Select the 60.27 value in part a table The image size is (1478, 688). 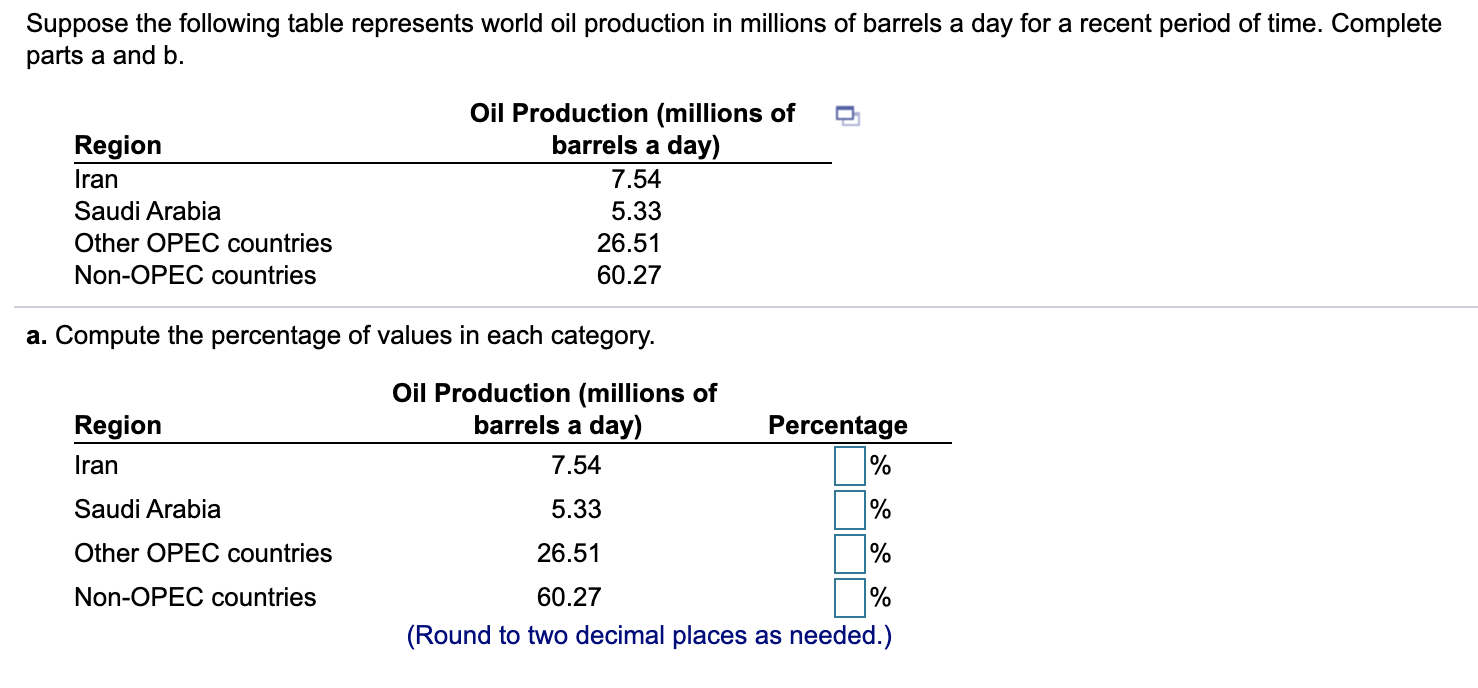[569, 597]
